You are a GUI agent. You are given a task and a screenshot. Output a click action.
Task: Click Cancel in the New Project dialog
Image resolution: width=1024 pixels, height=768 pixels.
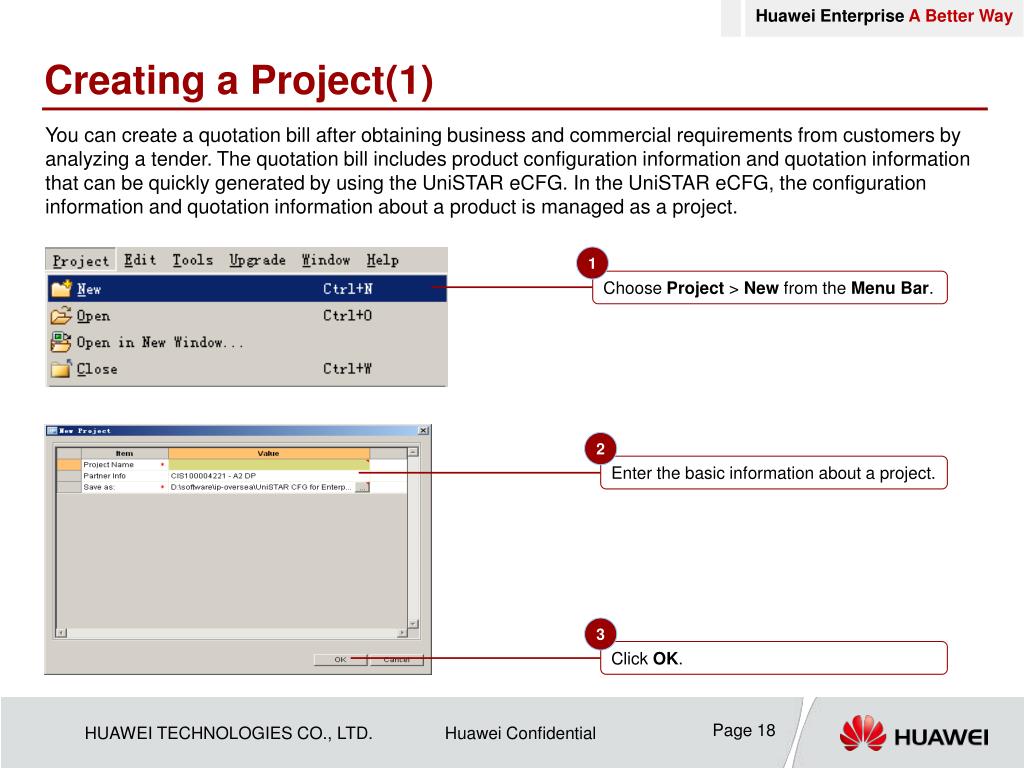(396, 660)
